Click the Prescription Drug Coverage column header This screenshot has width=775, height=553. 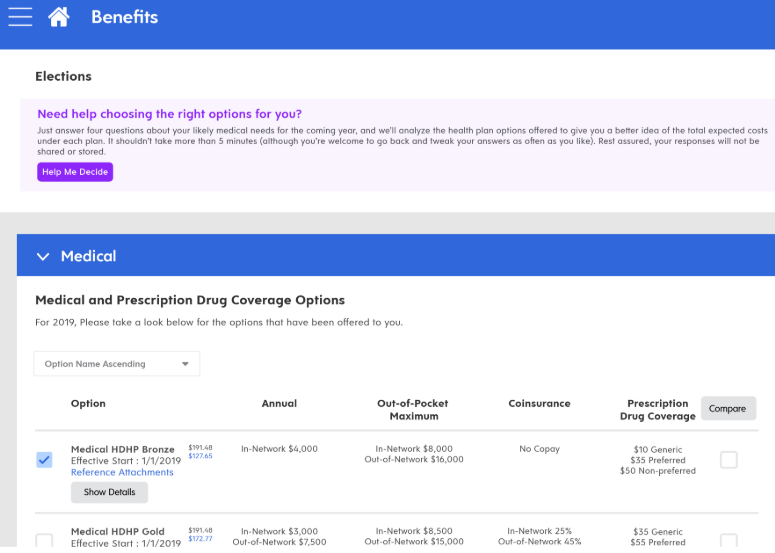(658, 410)
